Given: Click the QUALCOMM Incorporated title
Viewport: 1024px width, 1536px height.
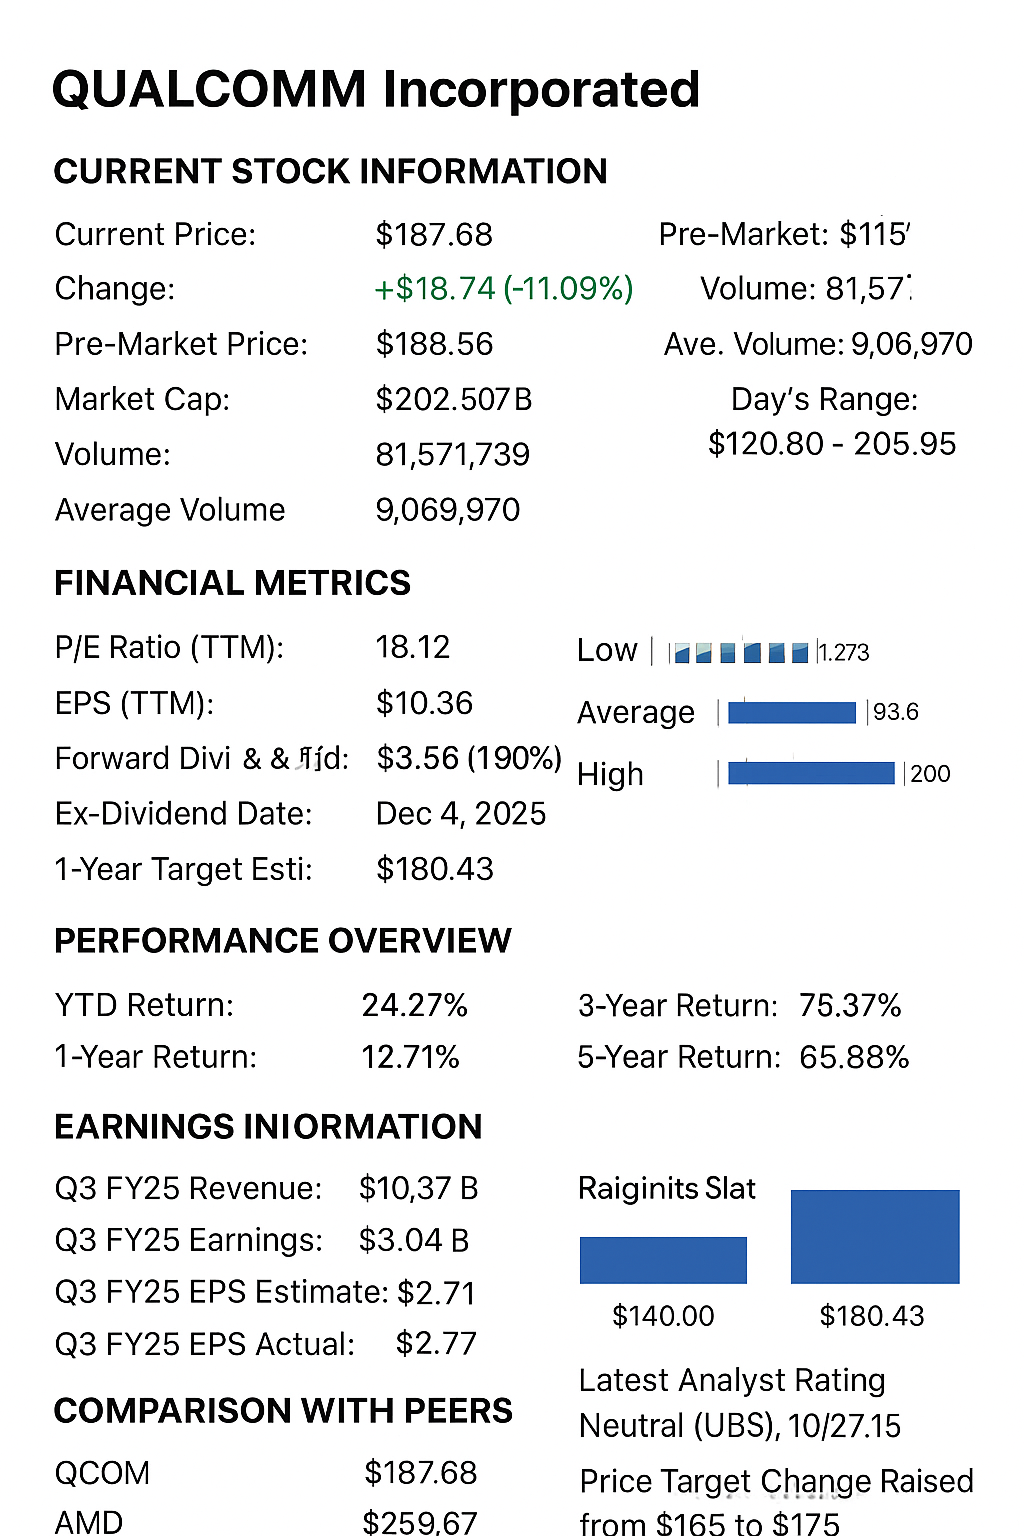Looking at the screenshot, I should coord(375,90).
